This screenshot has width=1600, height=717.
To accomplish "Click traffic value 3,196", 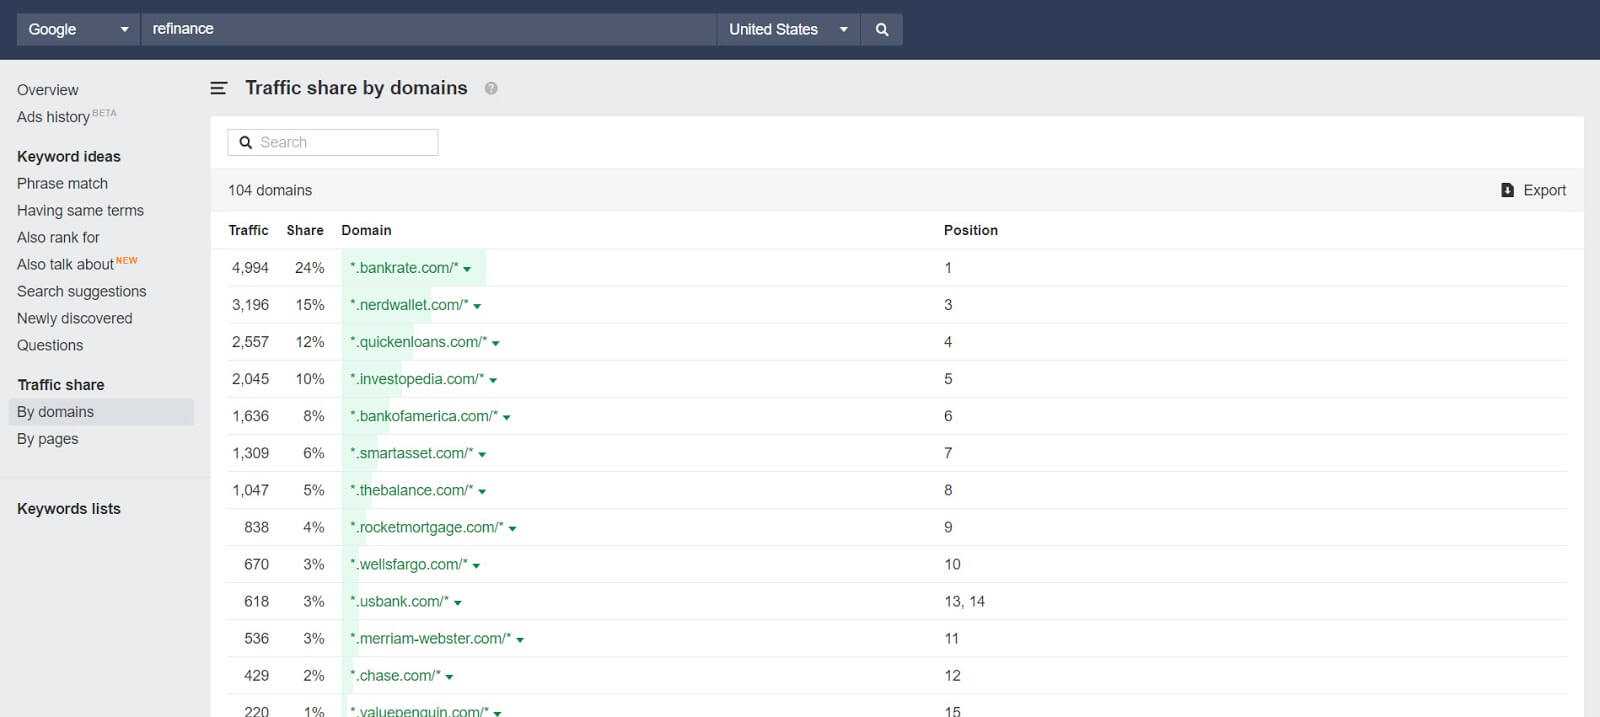I will 250,305.
